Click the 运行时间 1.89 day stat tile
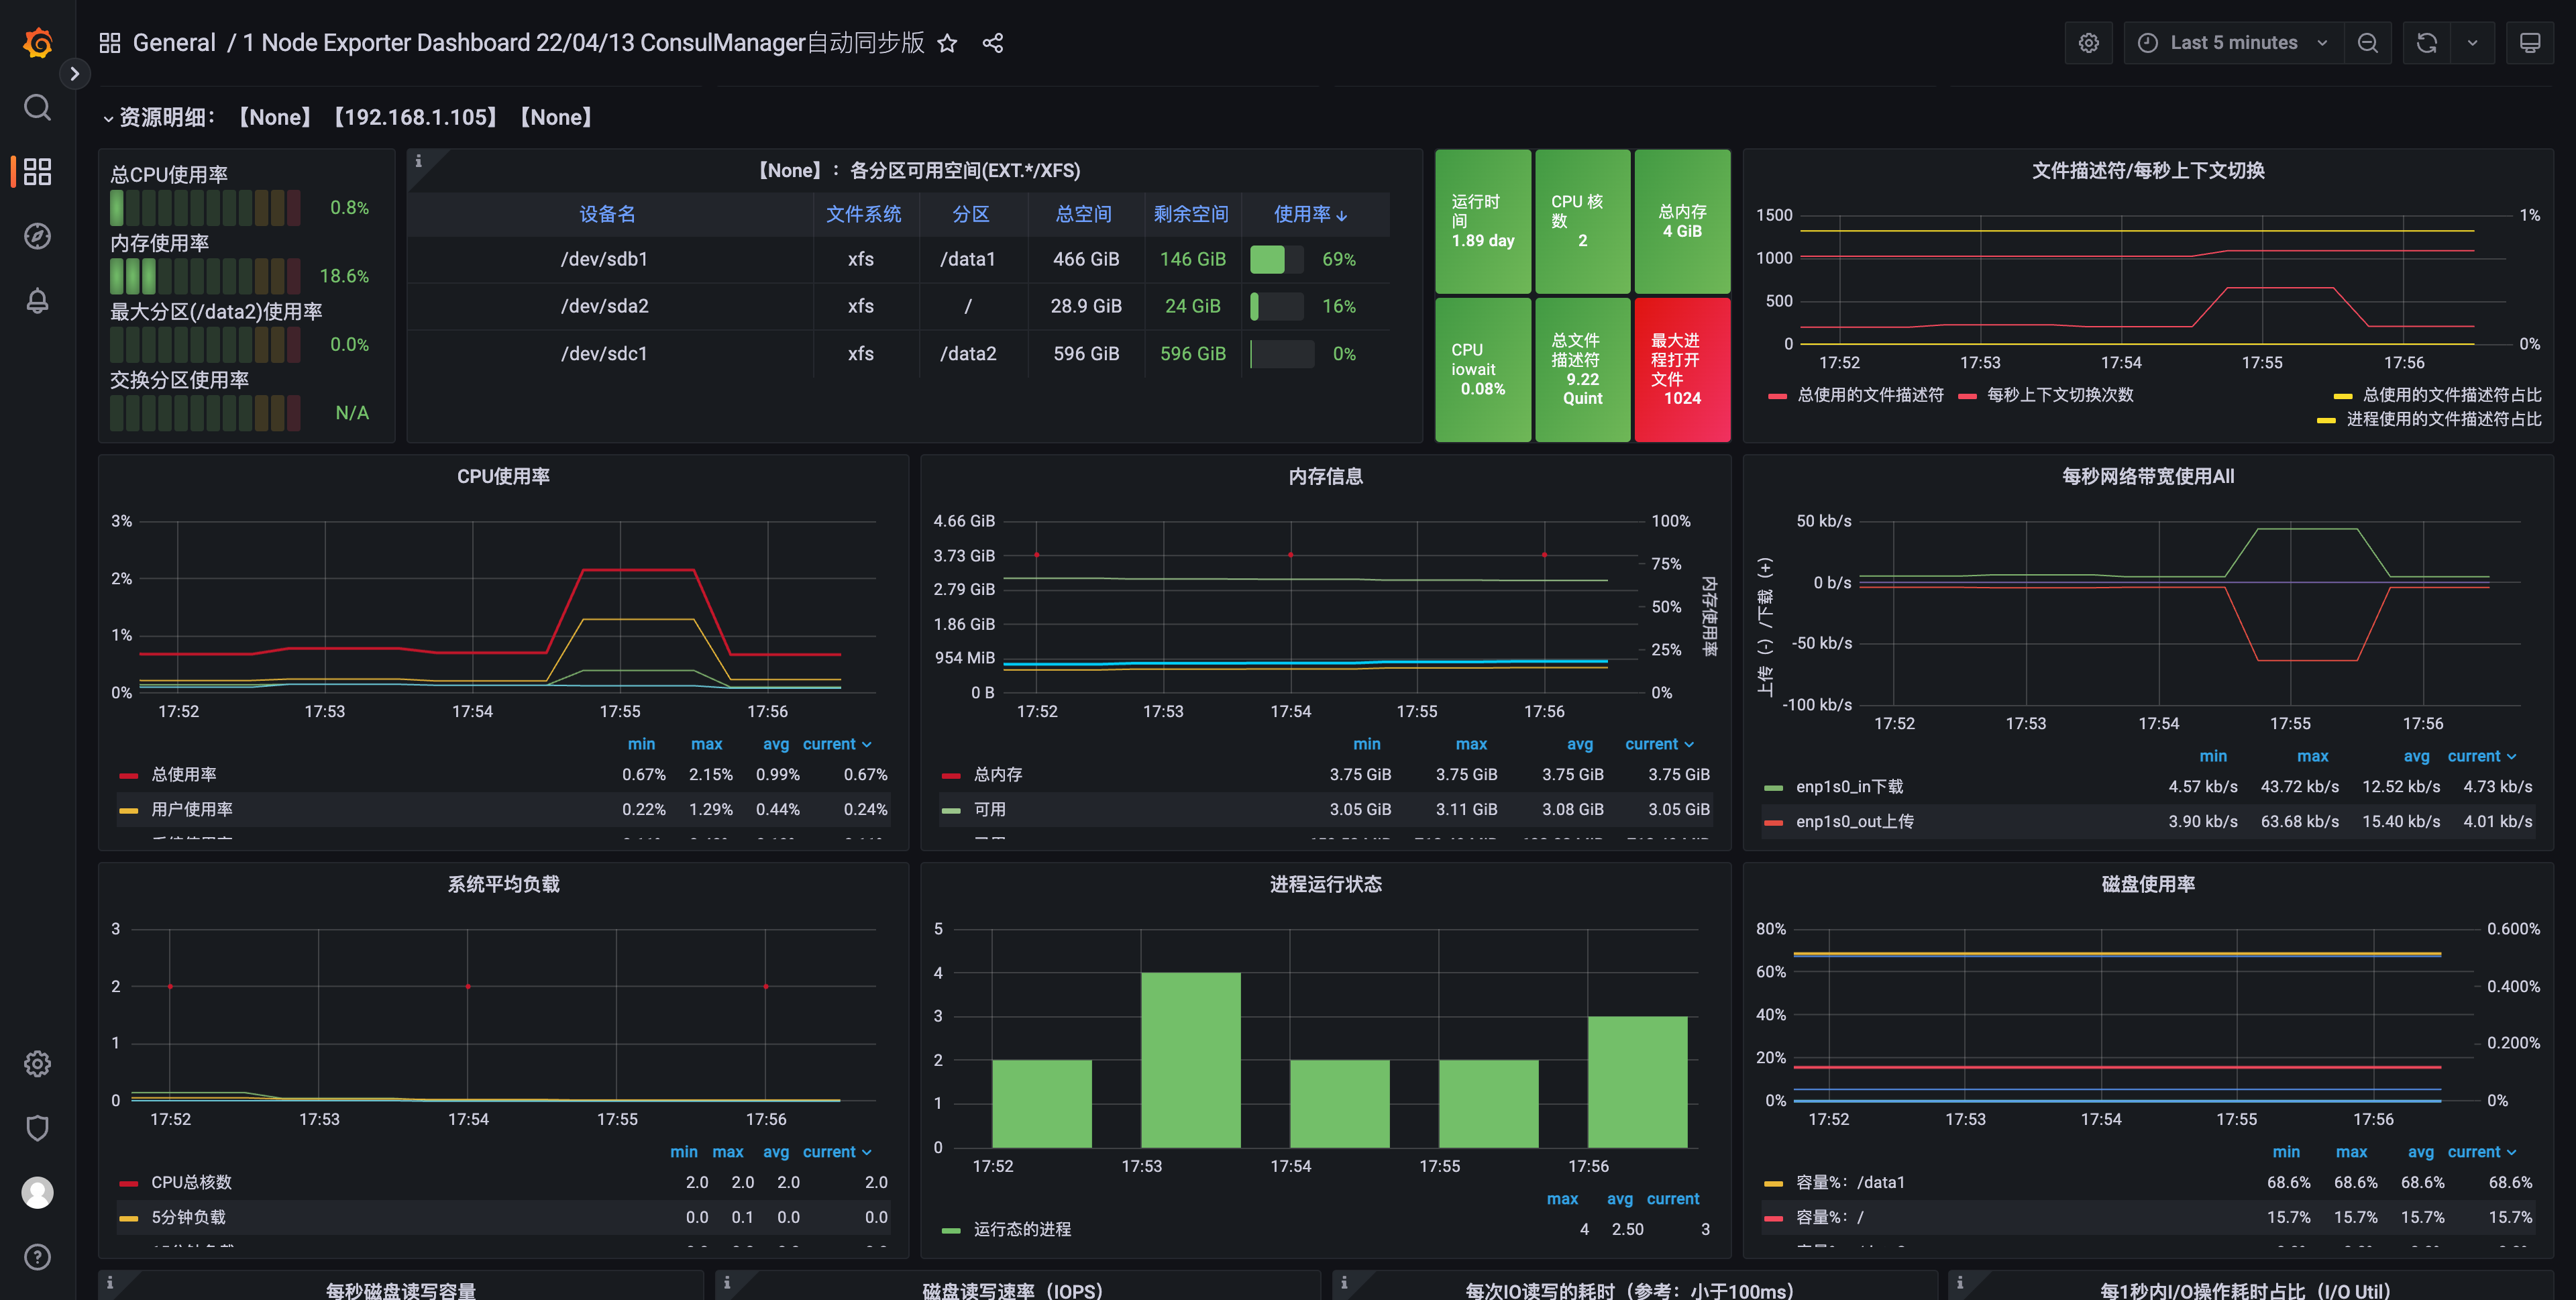This screenshot has height=1300, width=2576. pos(1483,221)
